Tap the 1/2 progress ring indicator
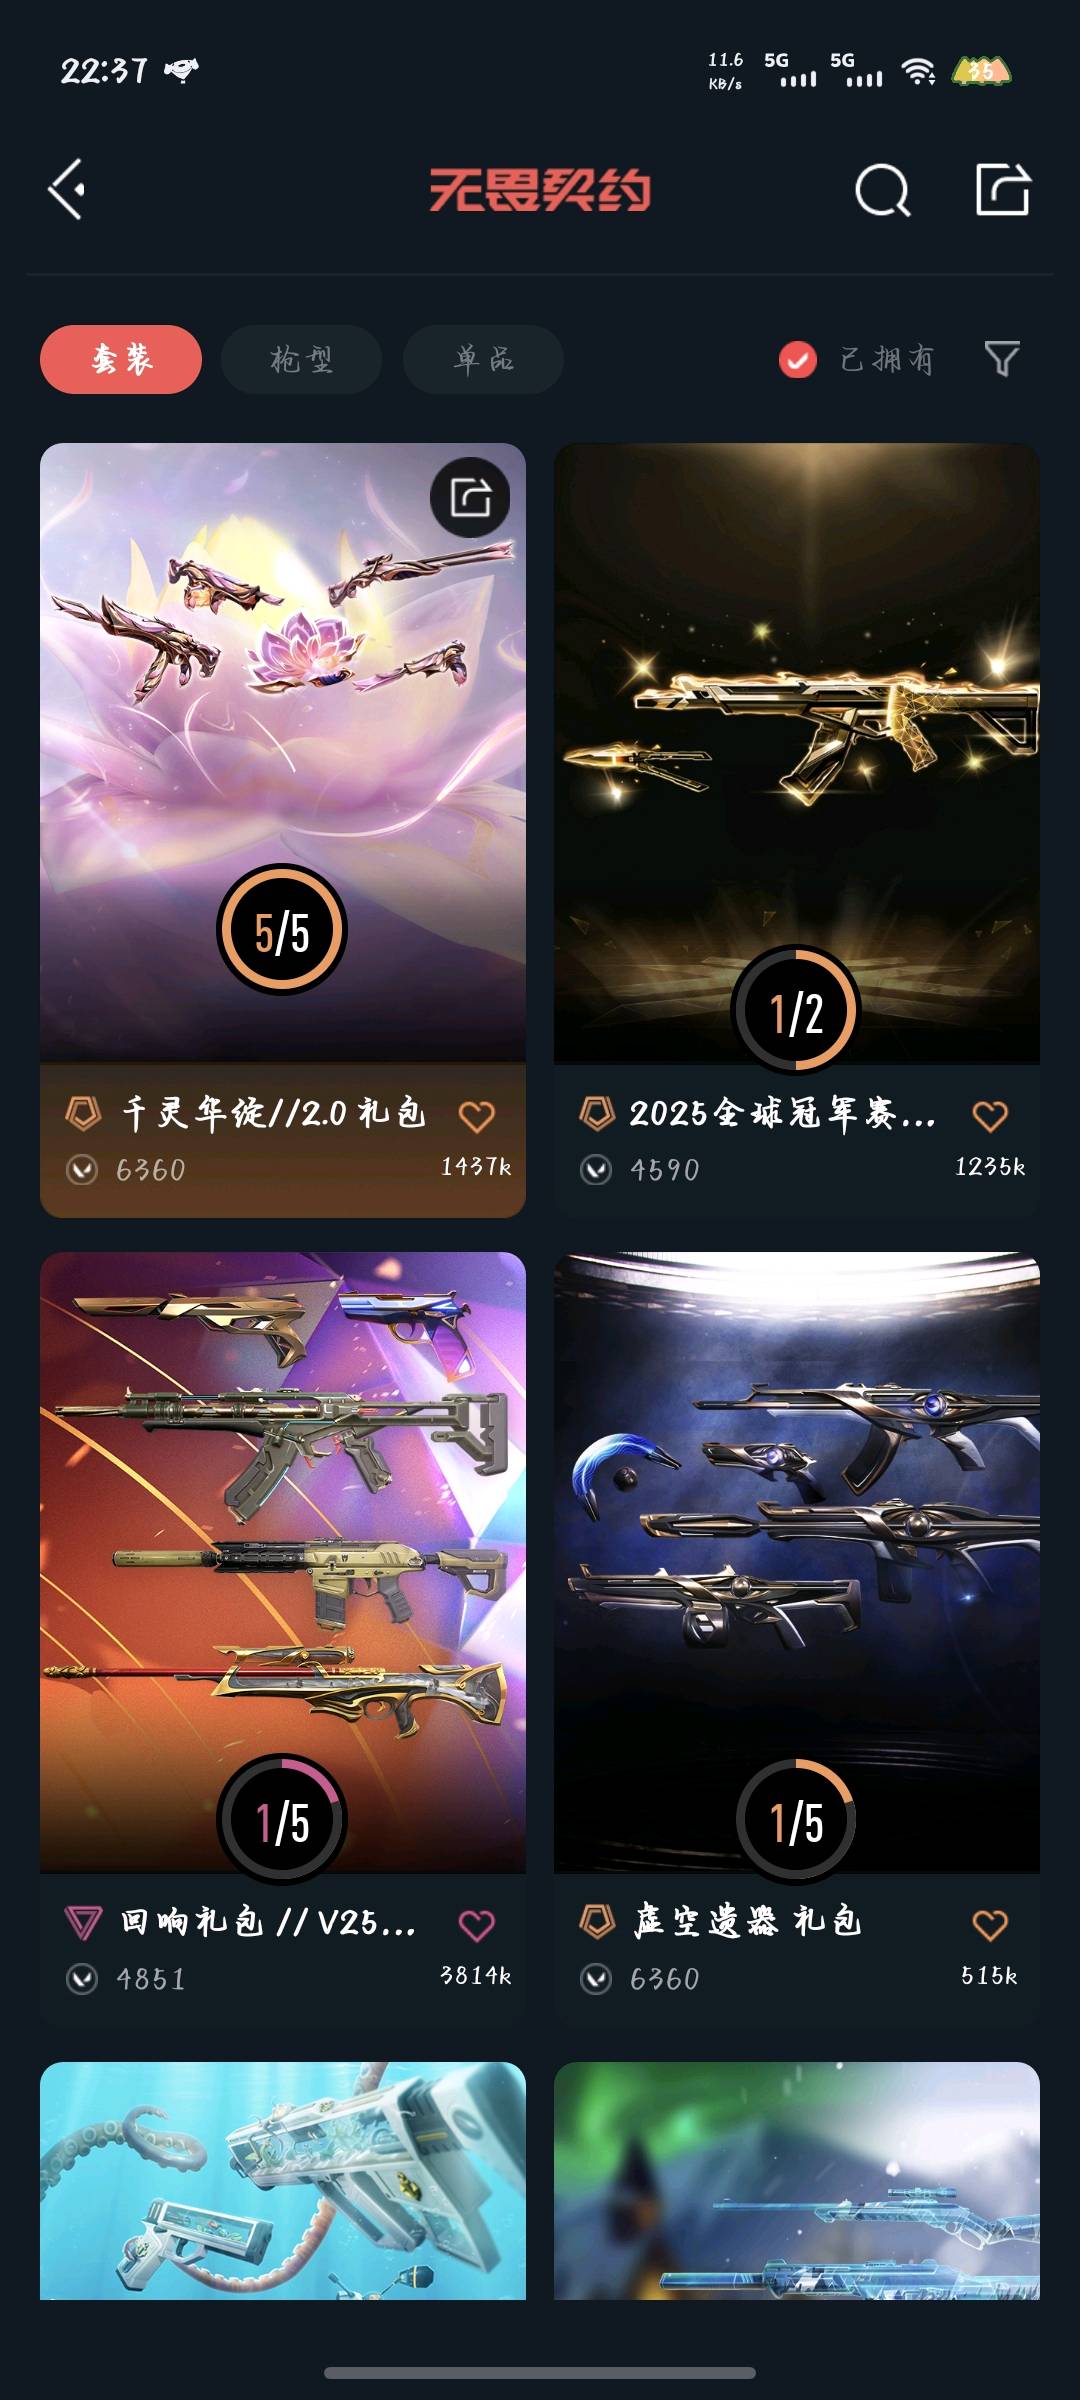1080x2400 pixels. coord(796,1011)
